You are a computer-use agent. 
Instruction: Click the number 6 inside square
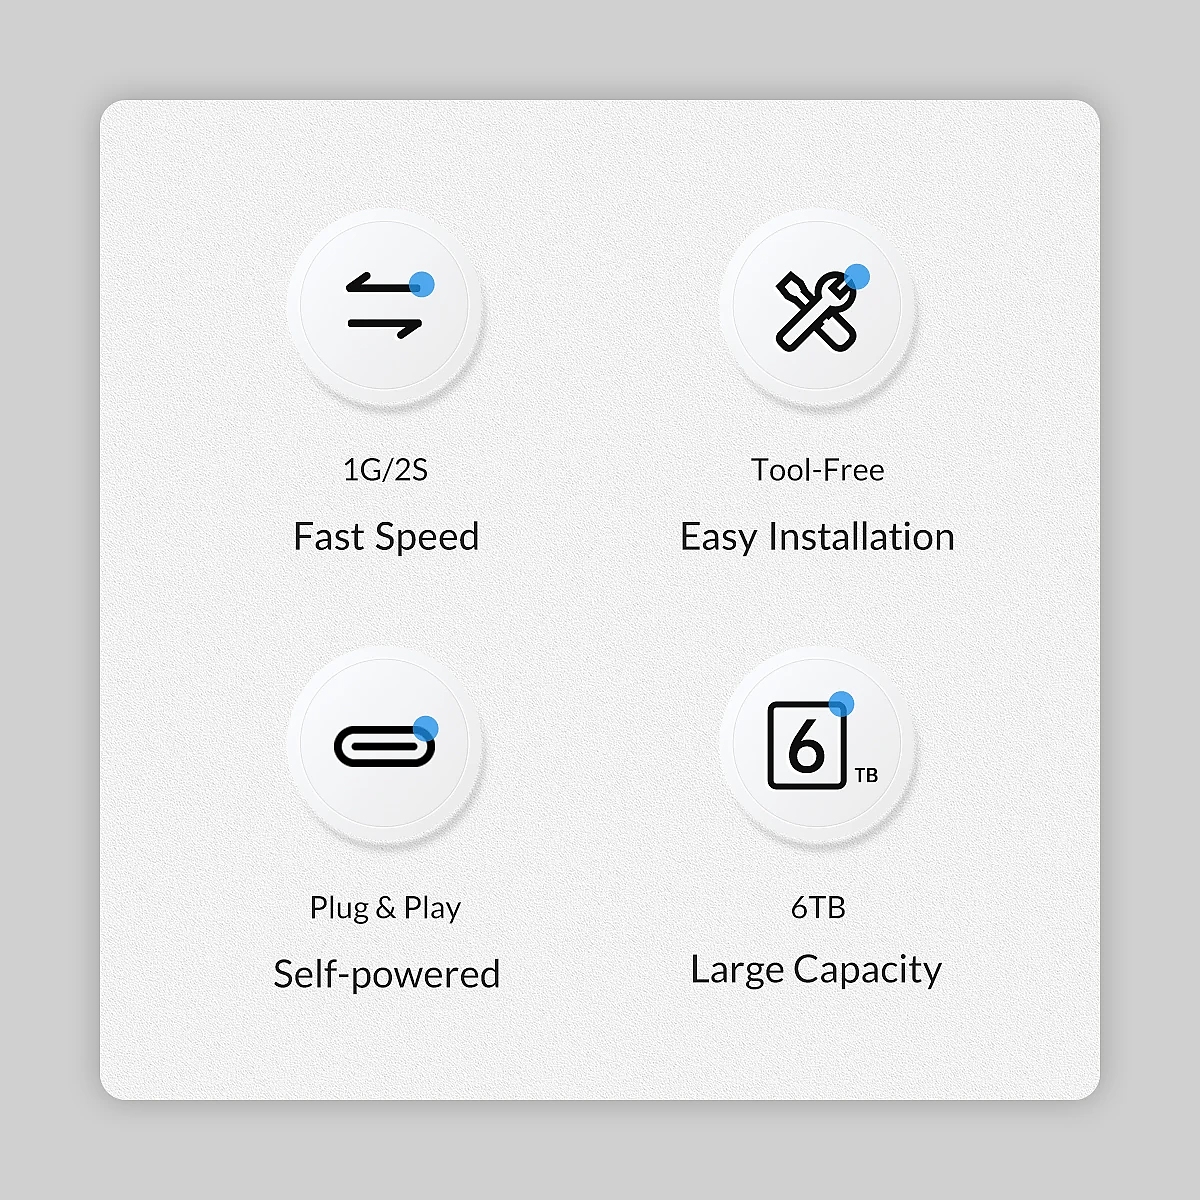(806, 745)
